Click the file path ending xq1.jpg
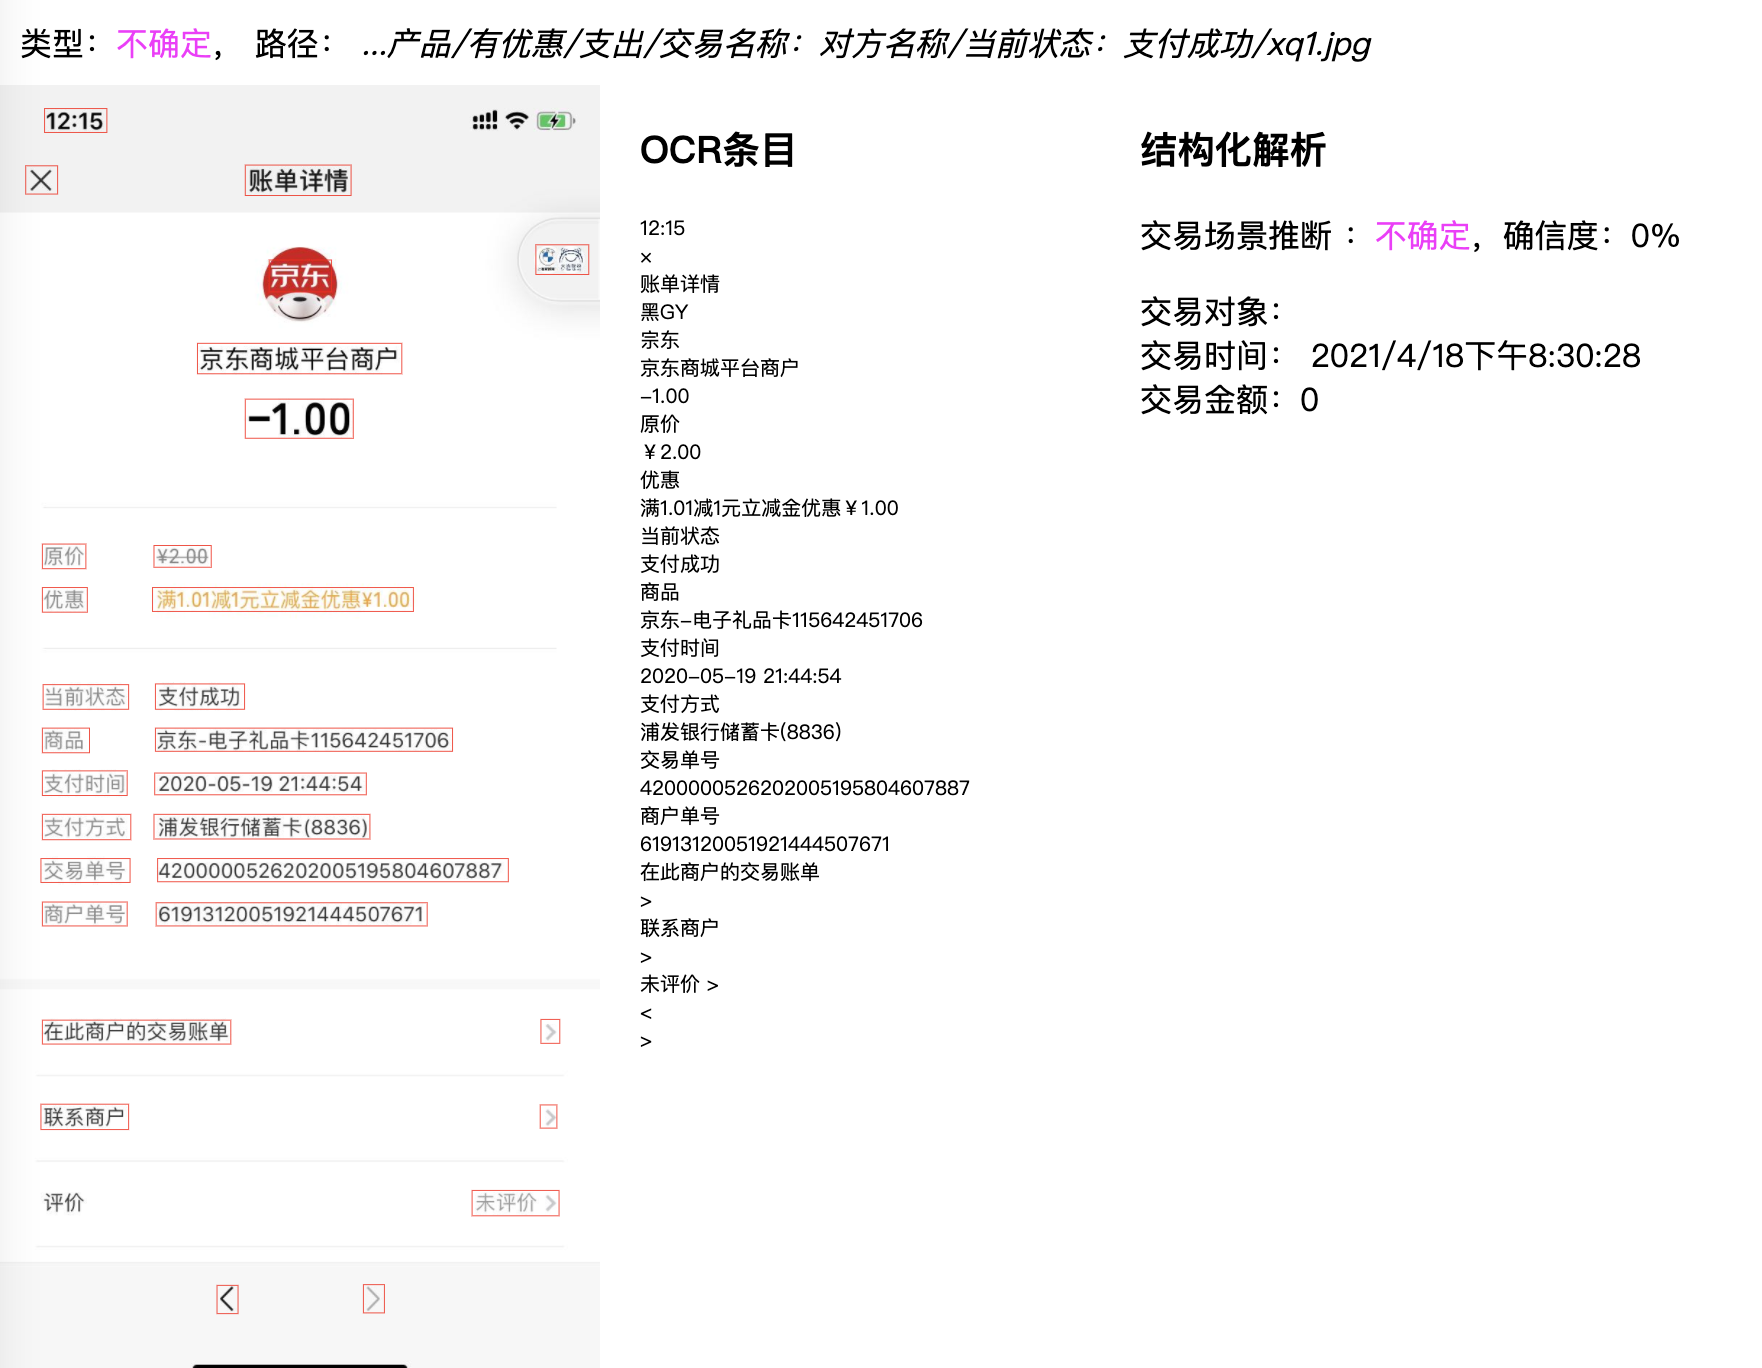This screenshot has width=1762, height=1368. tap(866, 44)
